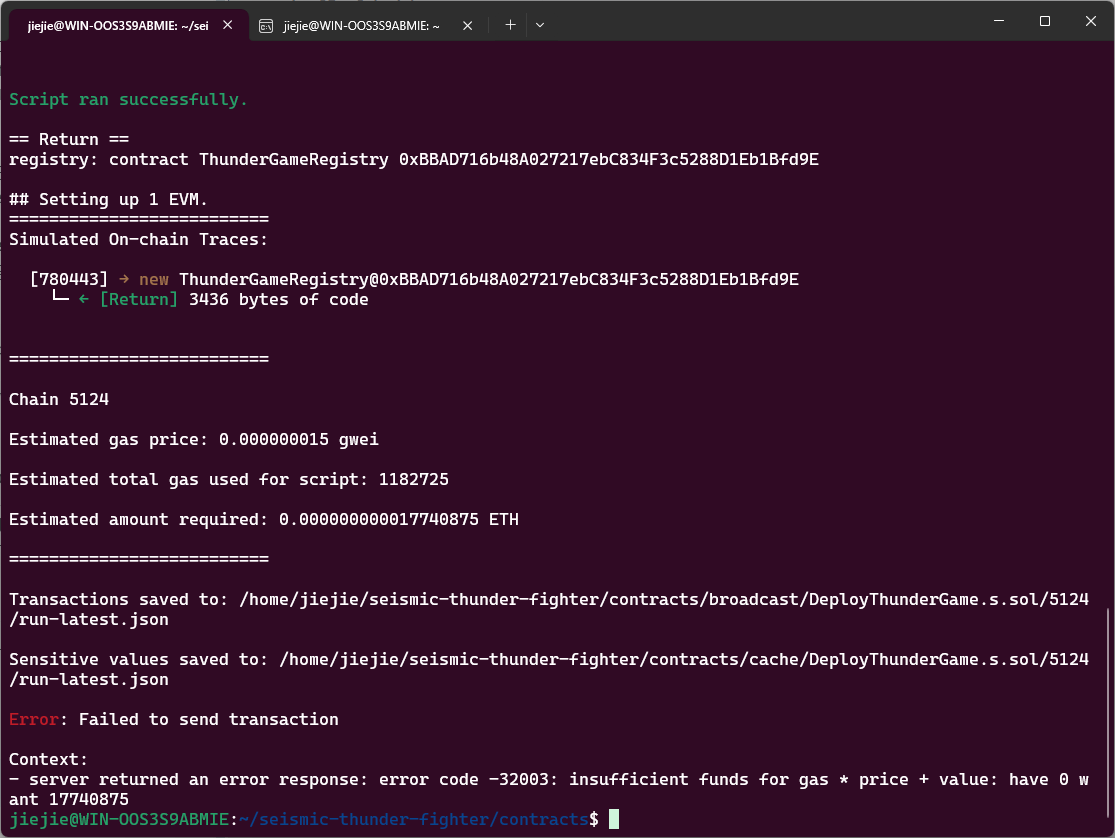Click the terminal icon on second tab
Image resolution: width=1115 pixels, height=838 pixels.
point(266,26)
